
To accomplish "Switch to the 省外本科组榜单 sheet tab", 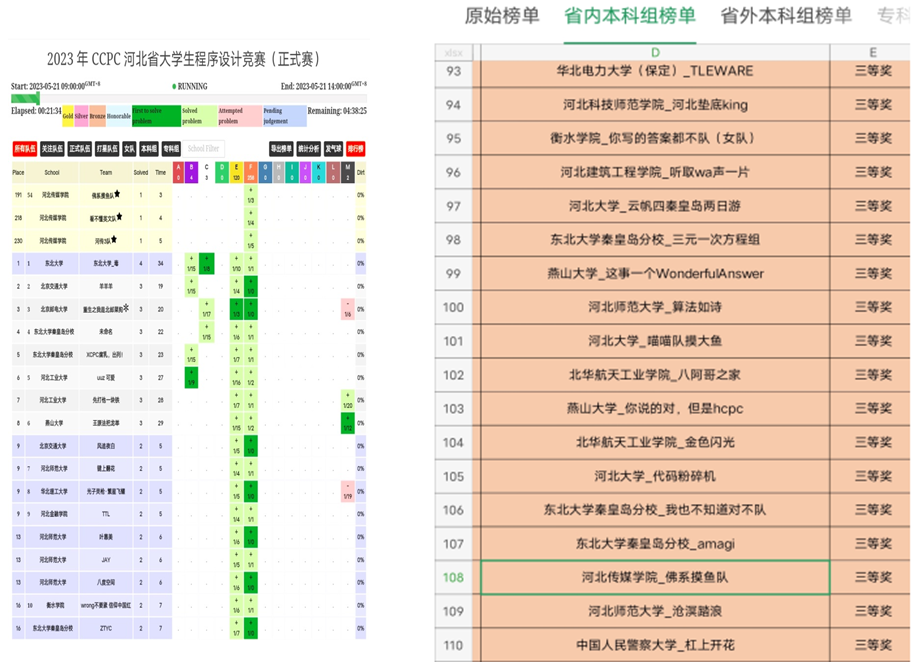I will [x=786, y=16].
